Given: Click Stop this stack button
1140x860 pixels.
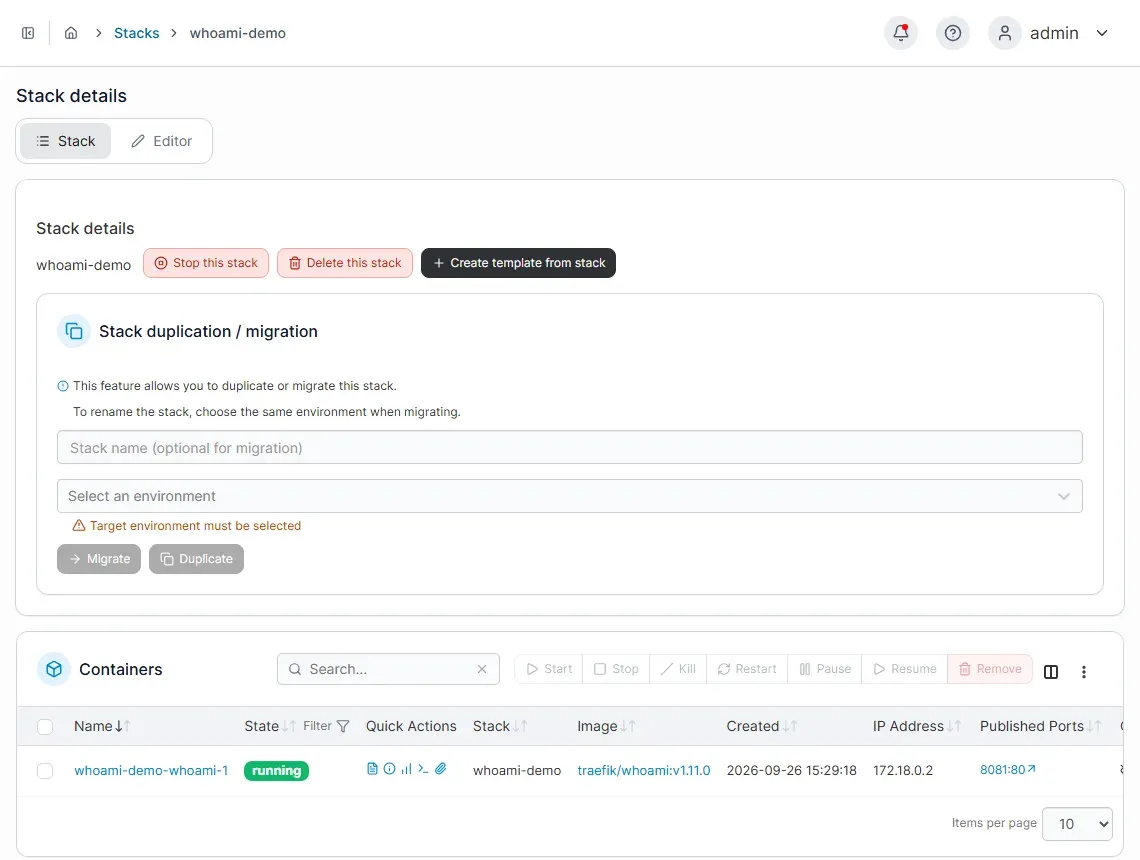Looking at the screenshot, I should point(206,263).
